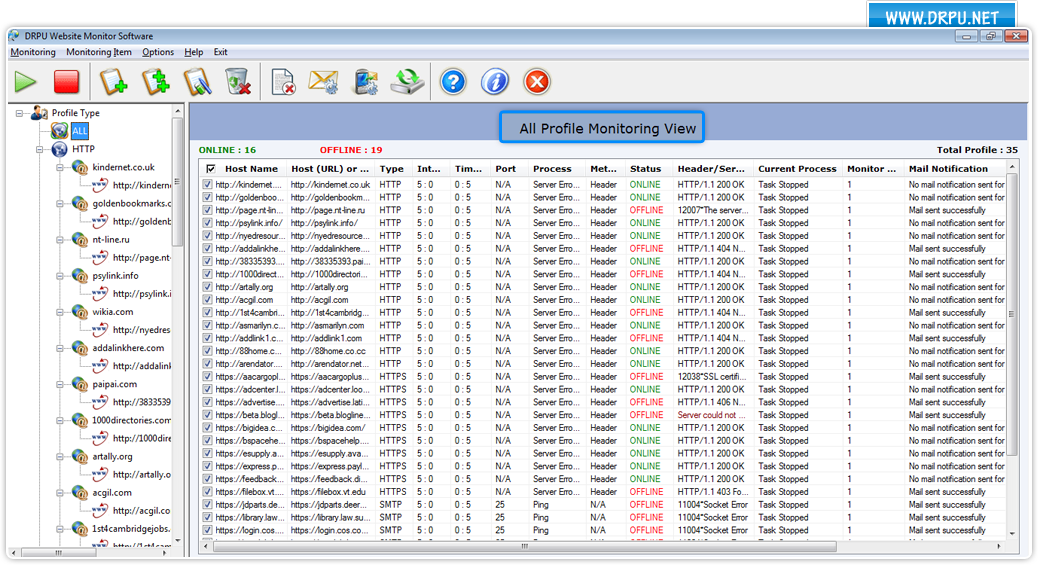This screenshot has width=1038, height=565.
Task: Click the site icon beside wikia.com
Action: tap(80, 311)
